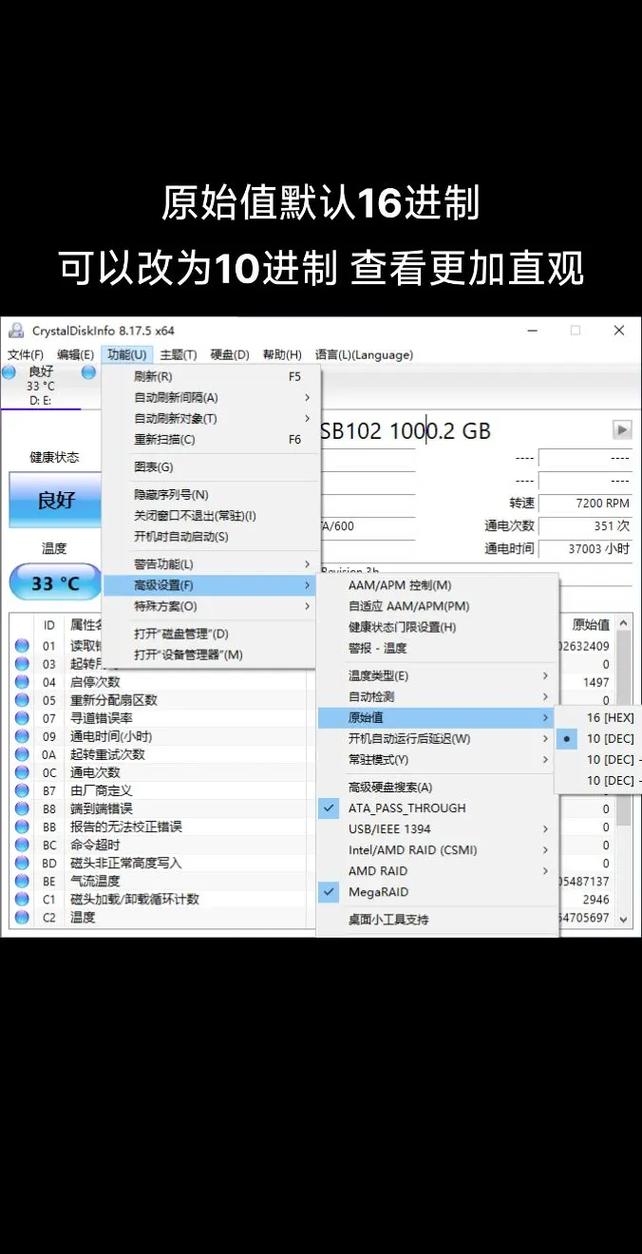Click the status orb in the 启停次数 row
Screen dimensions: 642x1254
point(21,682)
